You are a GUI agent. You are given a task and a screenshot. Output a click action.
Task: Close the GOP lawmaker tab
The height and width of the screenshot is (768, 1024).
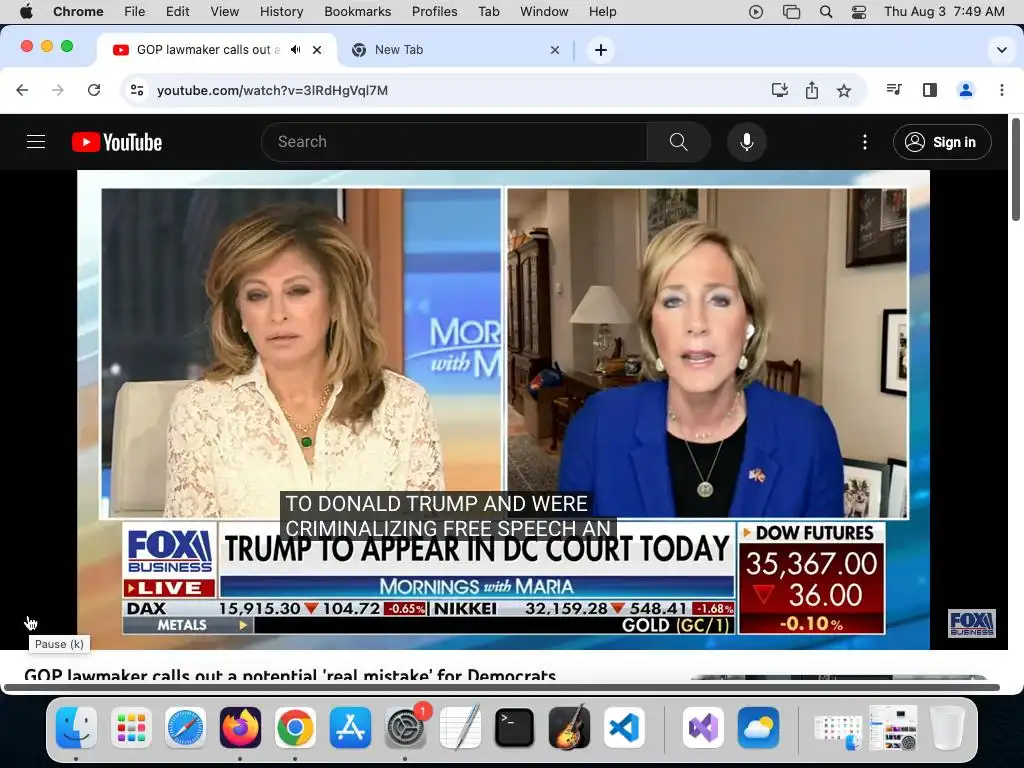tap(317, 50)
